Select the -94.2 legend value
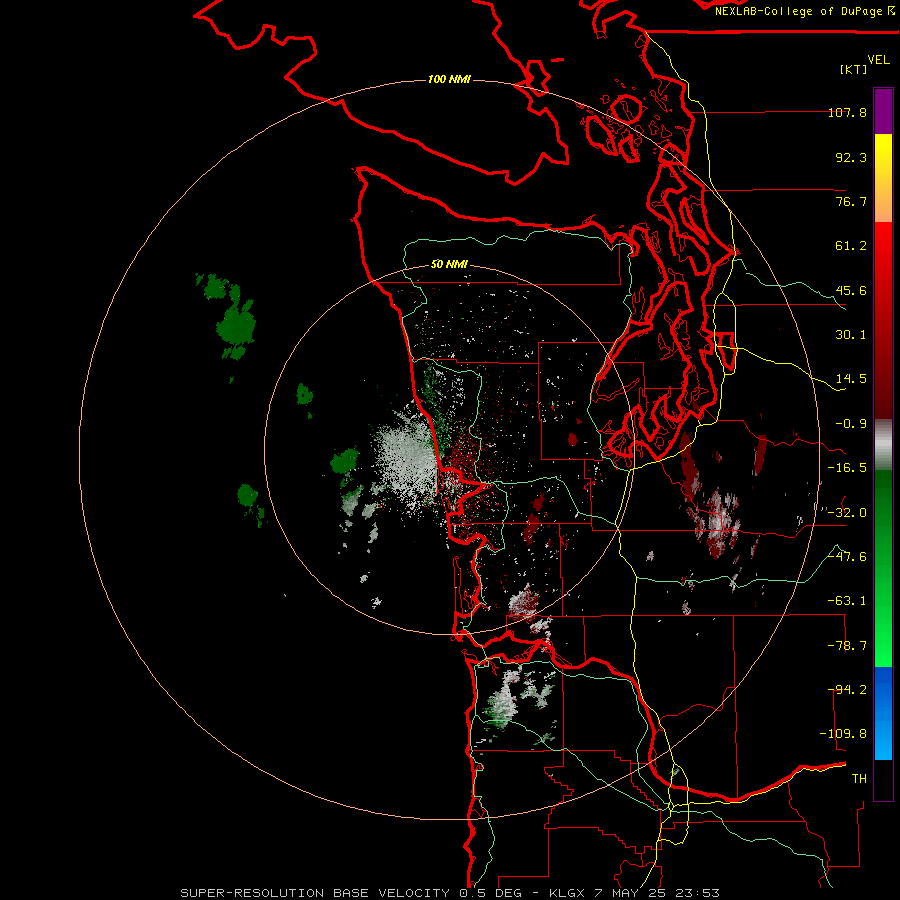Image resolution: width=900 pixels, height=900 pixels. click(x=847, y=690)
